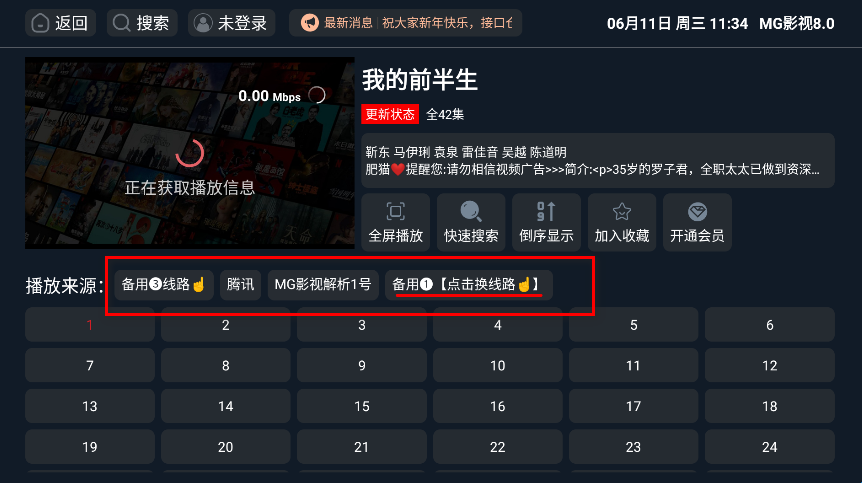The width and height of the screenshot is (862, 483).
Task: Select episode 24
Action: pyautogui.click(x=770, y=447)
